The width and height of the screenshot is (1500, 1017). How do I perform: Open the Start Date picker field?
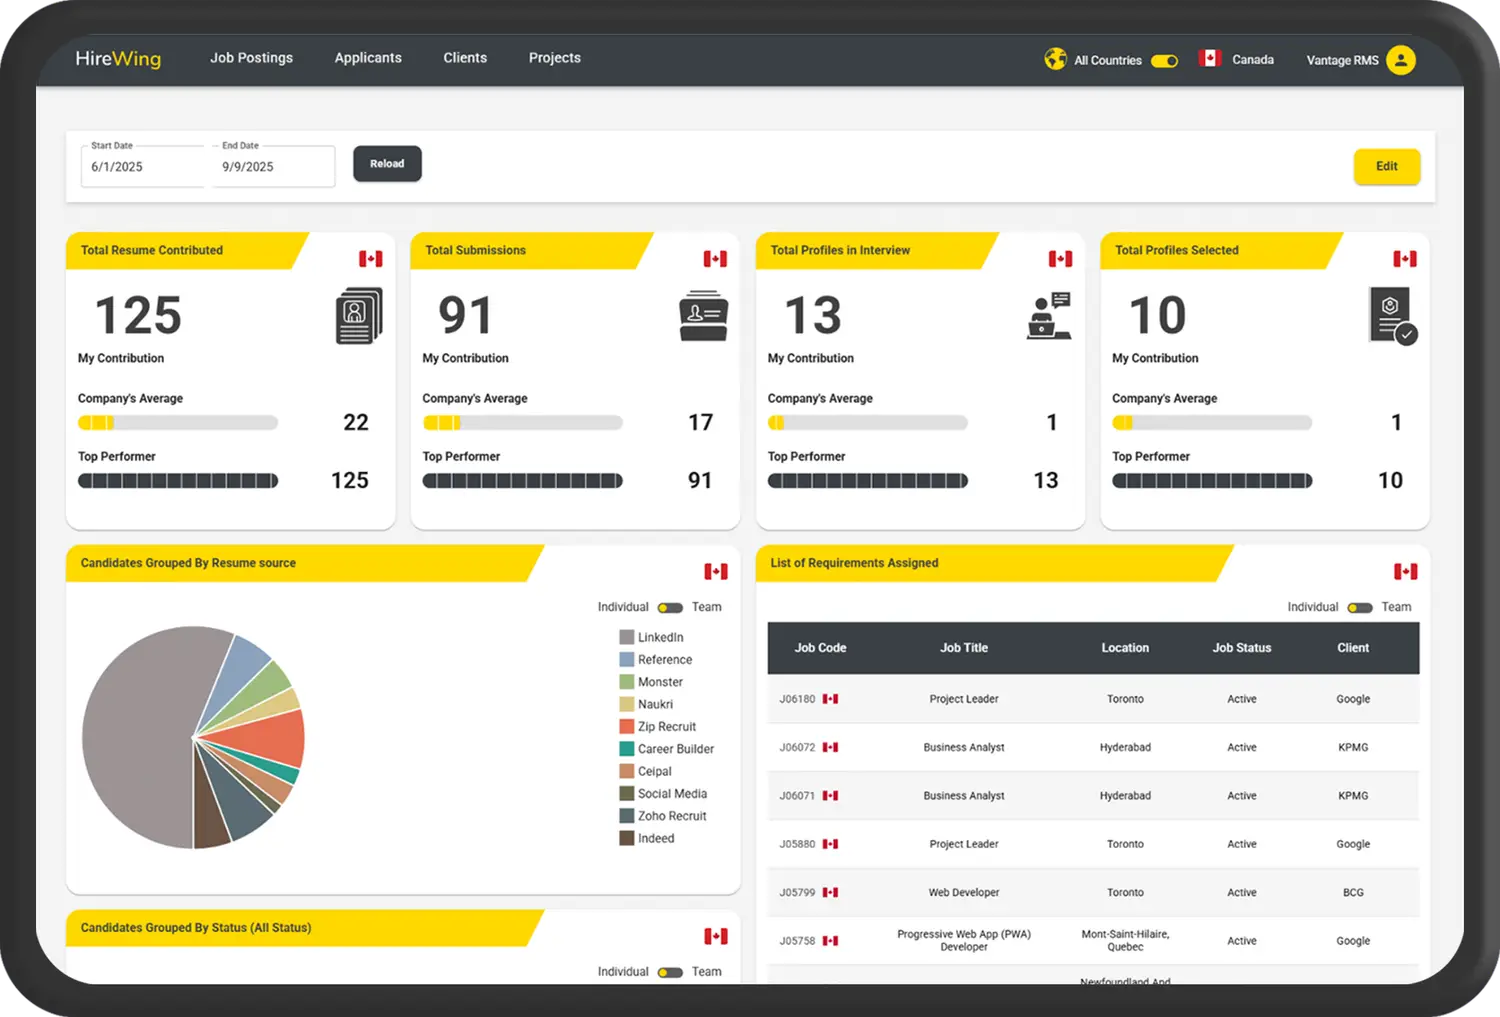click(x=143, y=167)
